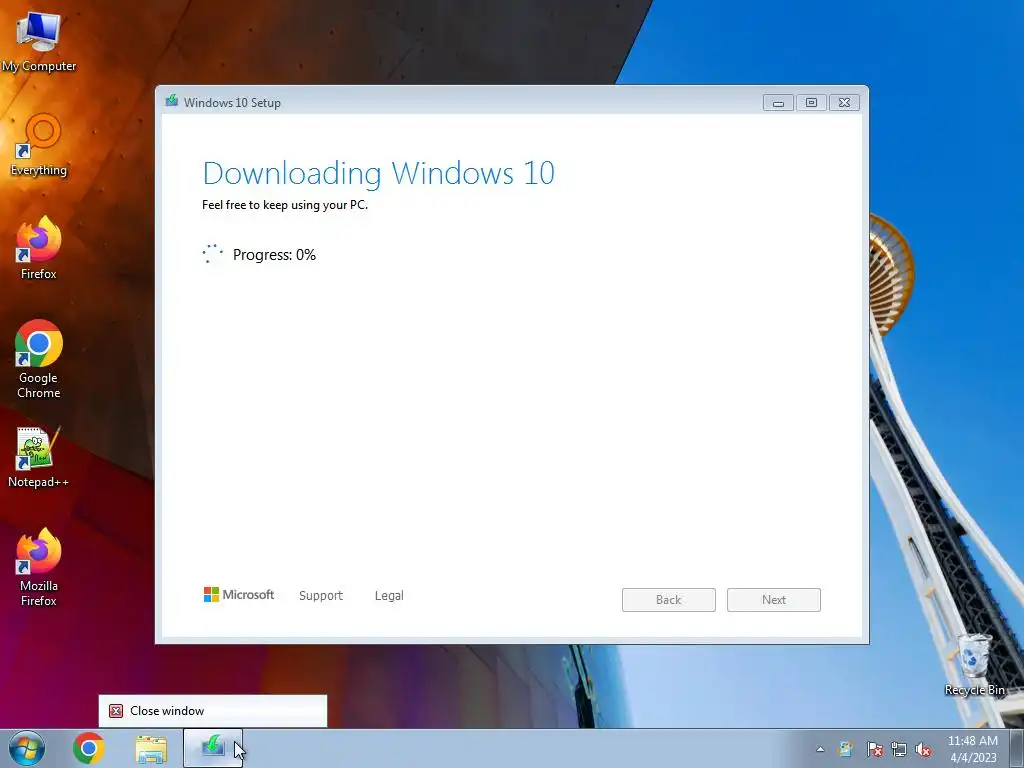
Task: Open Chrome from the taskbar
Action: (x=89, y=748)
